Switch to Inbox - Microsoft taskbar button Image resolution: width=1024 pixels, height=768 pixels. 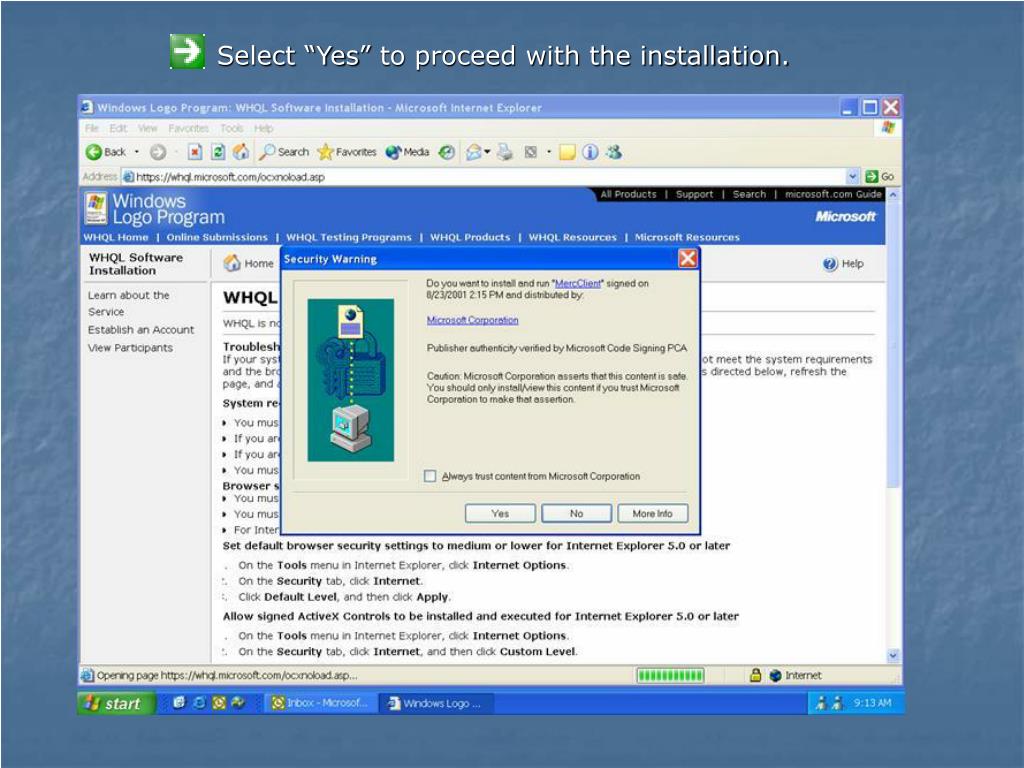click(320, 703)
